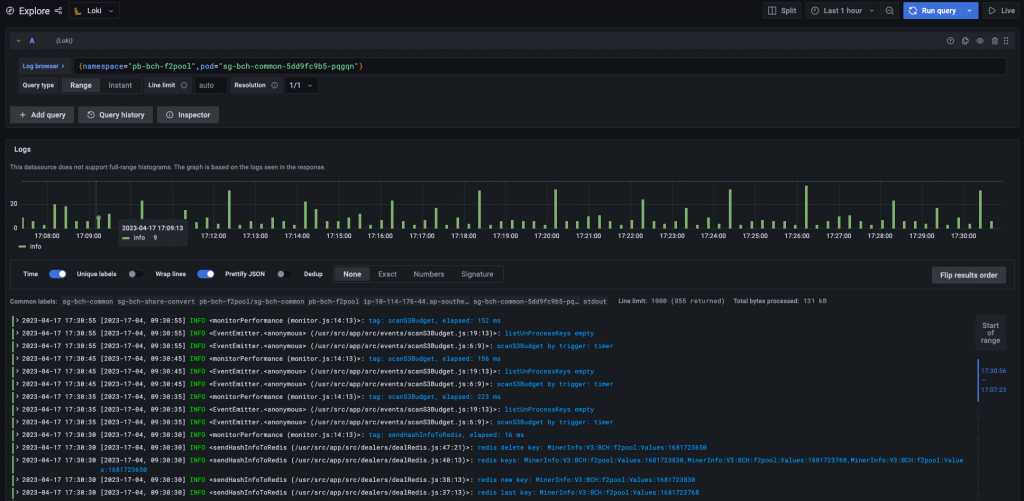The height and width of the screenshot is (501, 1024).
Task: Click Add query button
Action: pyautogui.click(x=42, y=114)
